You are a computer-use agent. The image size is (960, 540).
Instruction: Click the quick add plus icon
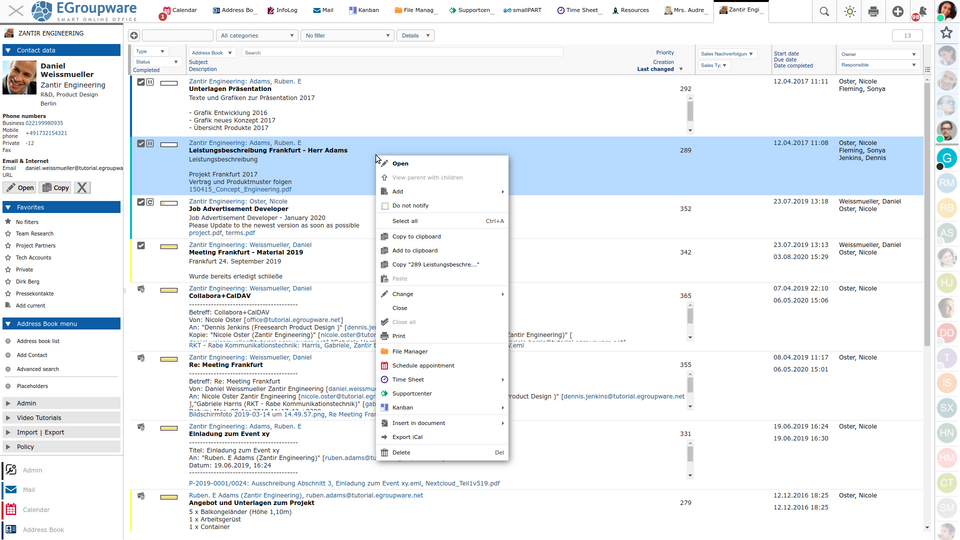point(898,11)
